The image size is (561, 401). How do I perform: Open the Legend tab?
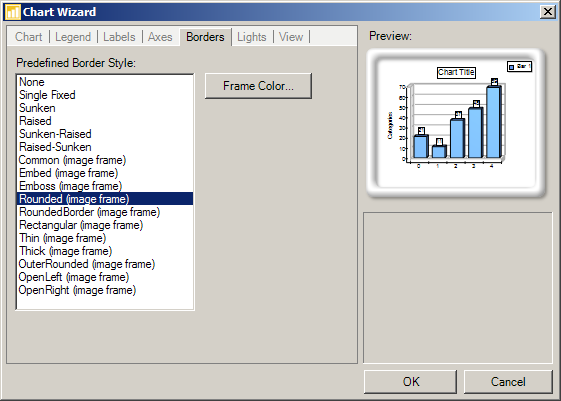[73, 37]
